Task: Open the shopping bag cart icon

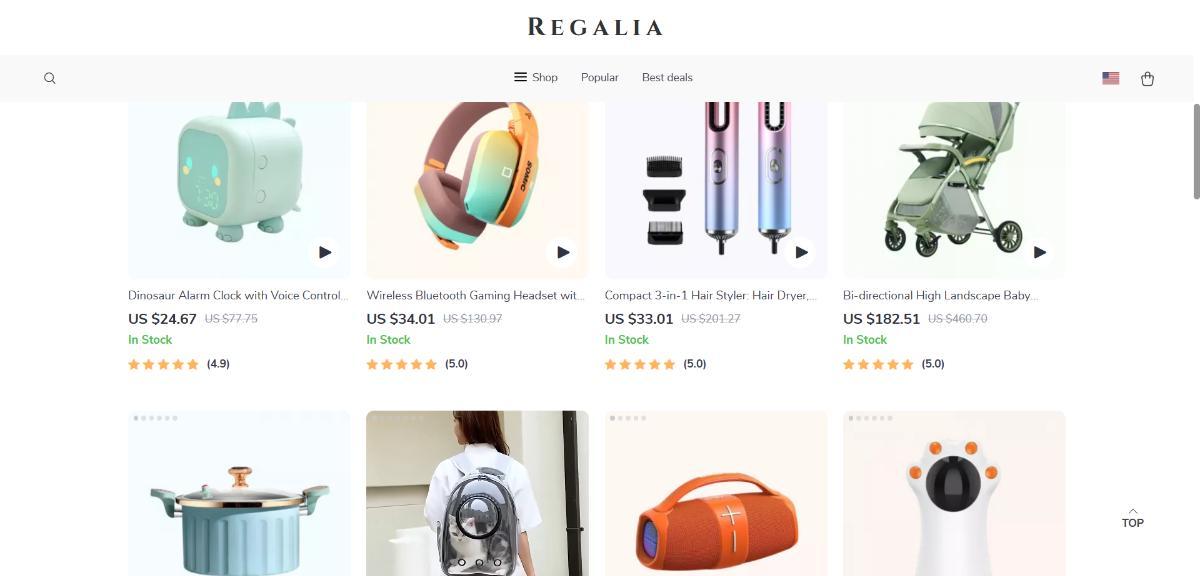Action: click(x=1147, y=78)
